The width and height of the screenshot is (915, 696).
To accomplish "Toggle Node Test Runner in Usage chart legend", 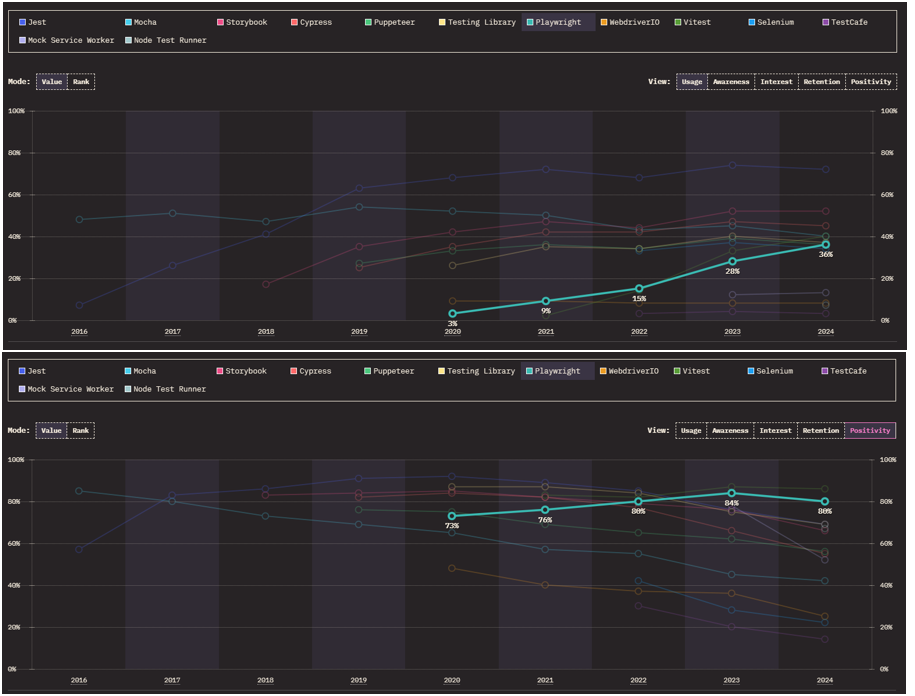I will pyautogui.click(x=166, y=40).
